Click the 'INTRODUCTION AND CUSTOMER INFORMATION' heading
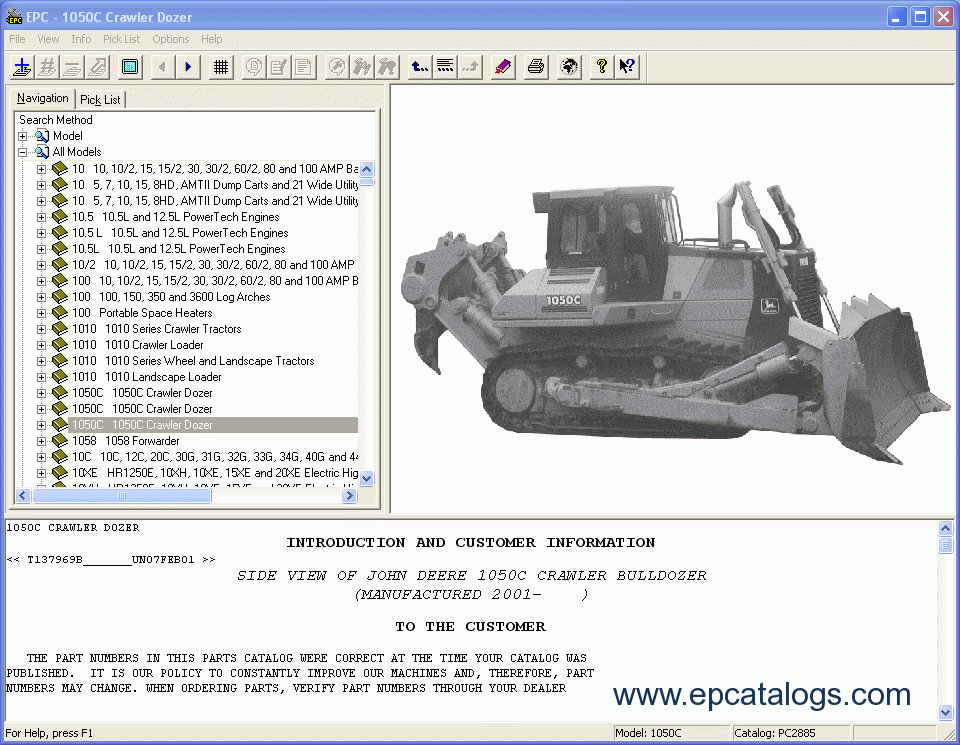 click(471, 542)
